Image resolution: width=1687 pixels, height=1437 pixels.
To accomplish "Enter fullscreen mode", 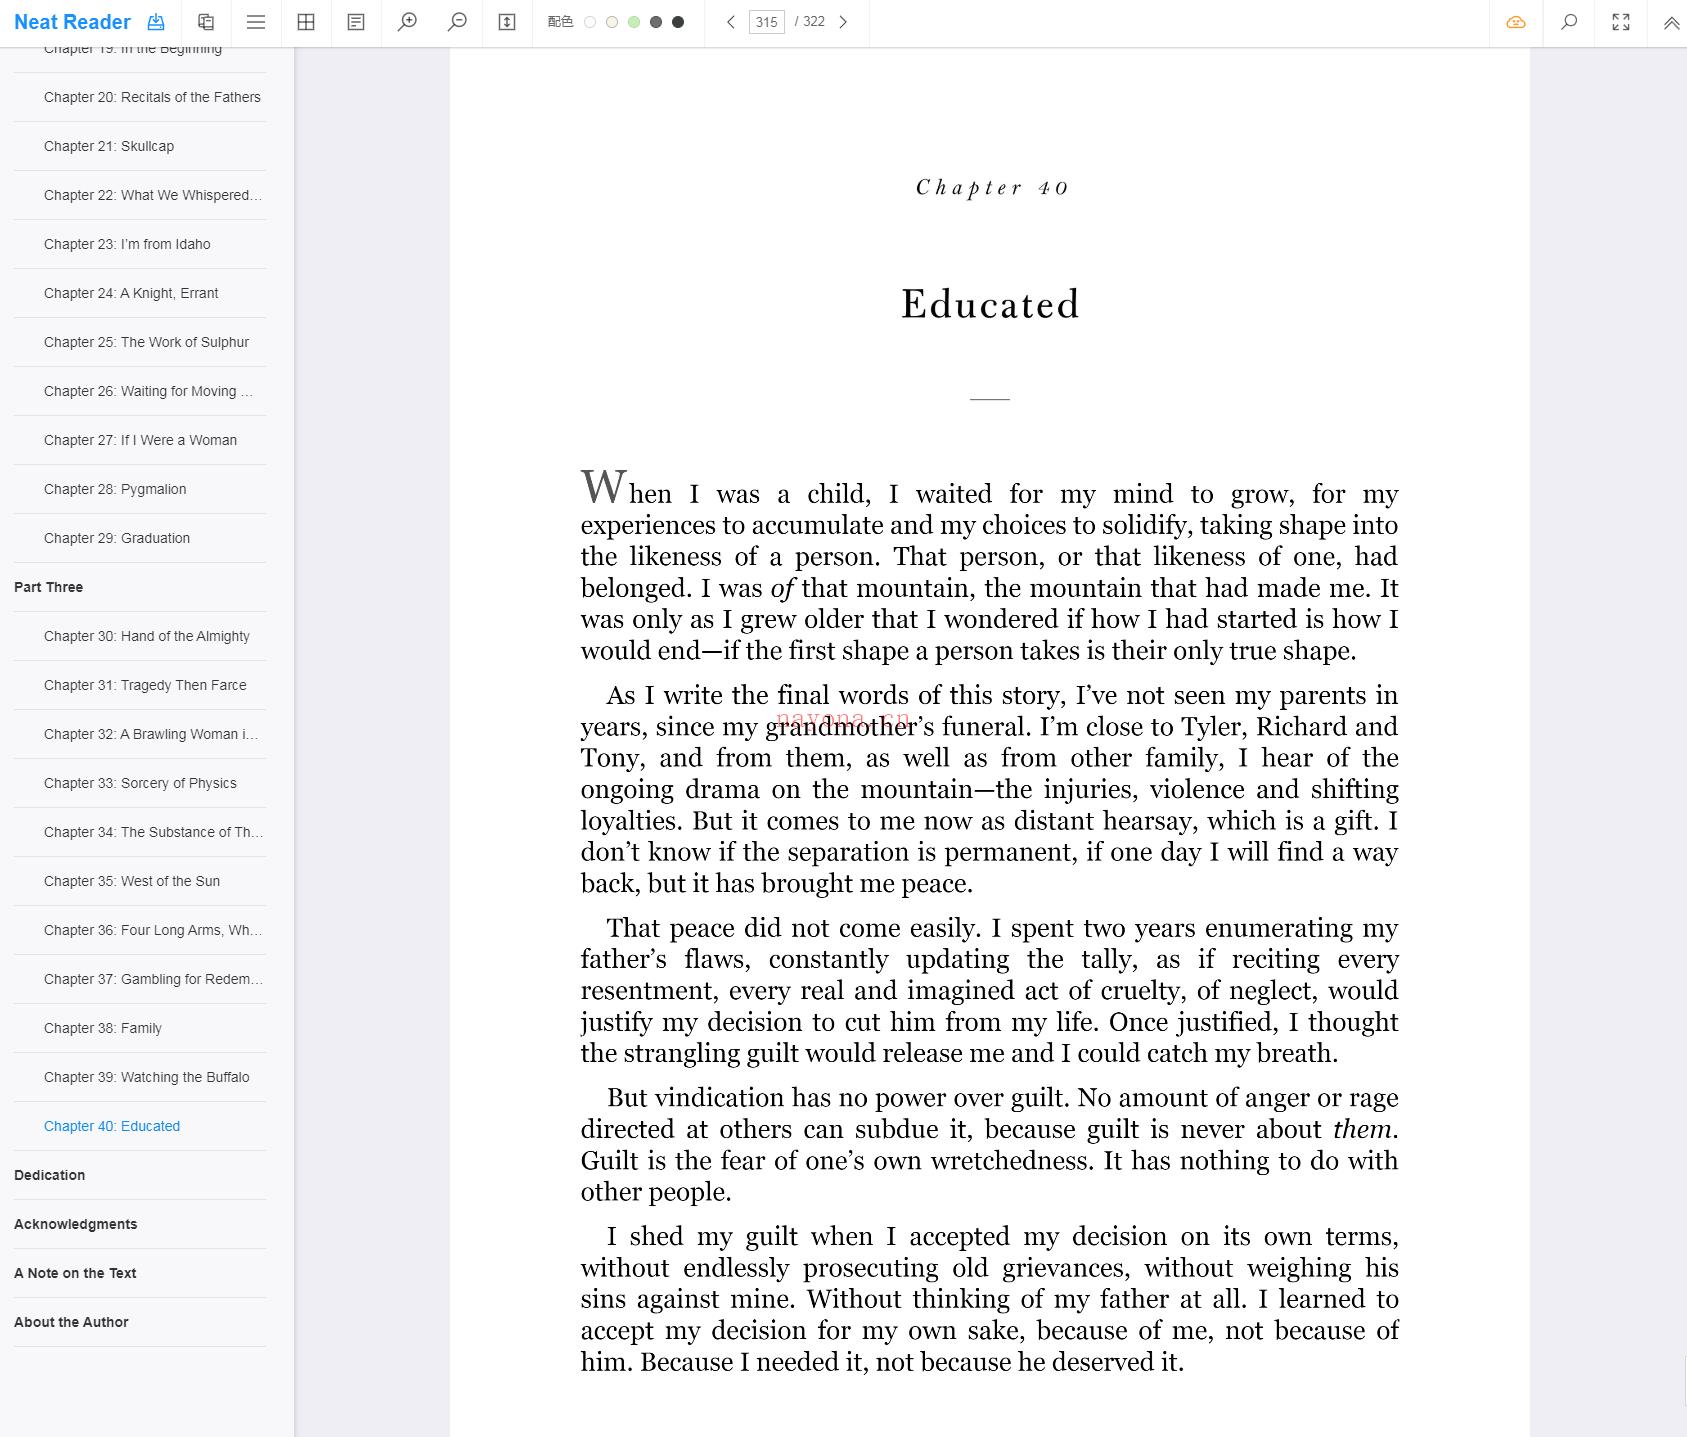I will coord(1621,22).
